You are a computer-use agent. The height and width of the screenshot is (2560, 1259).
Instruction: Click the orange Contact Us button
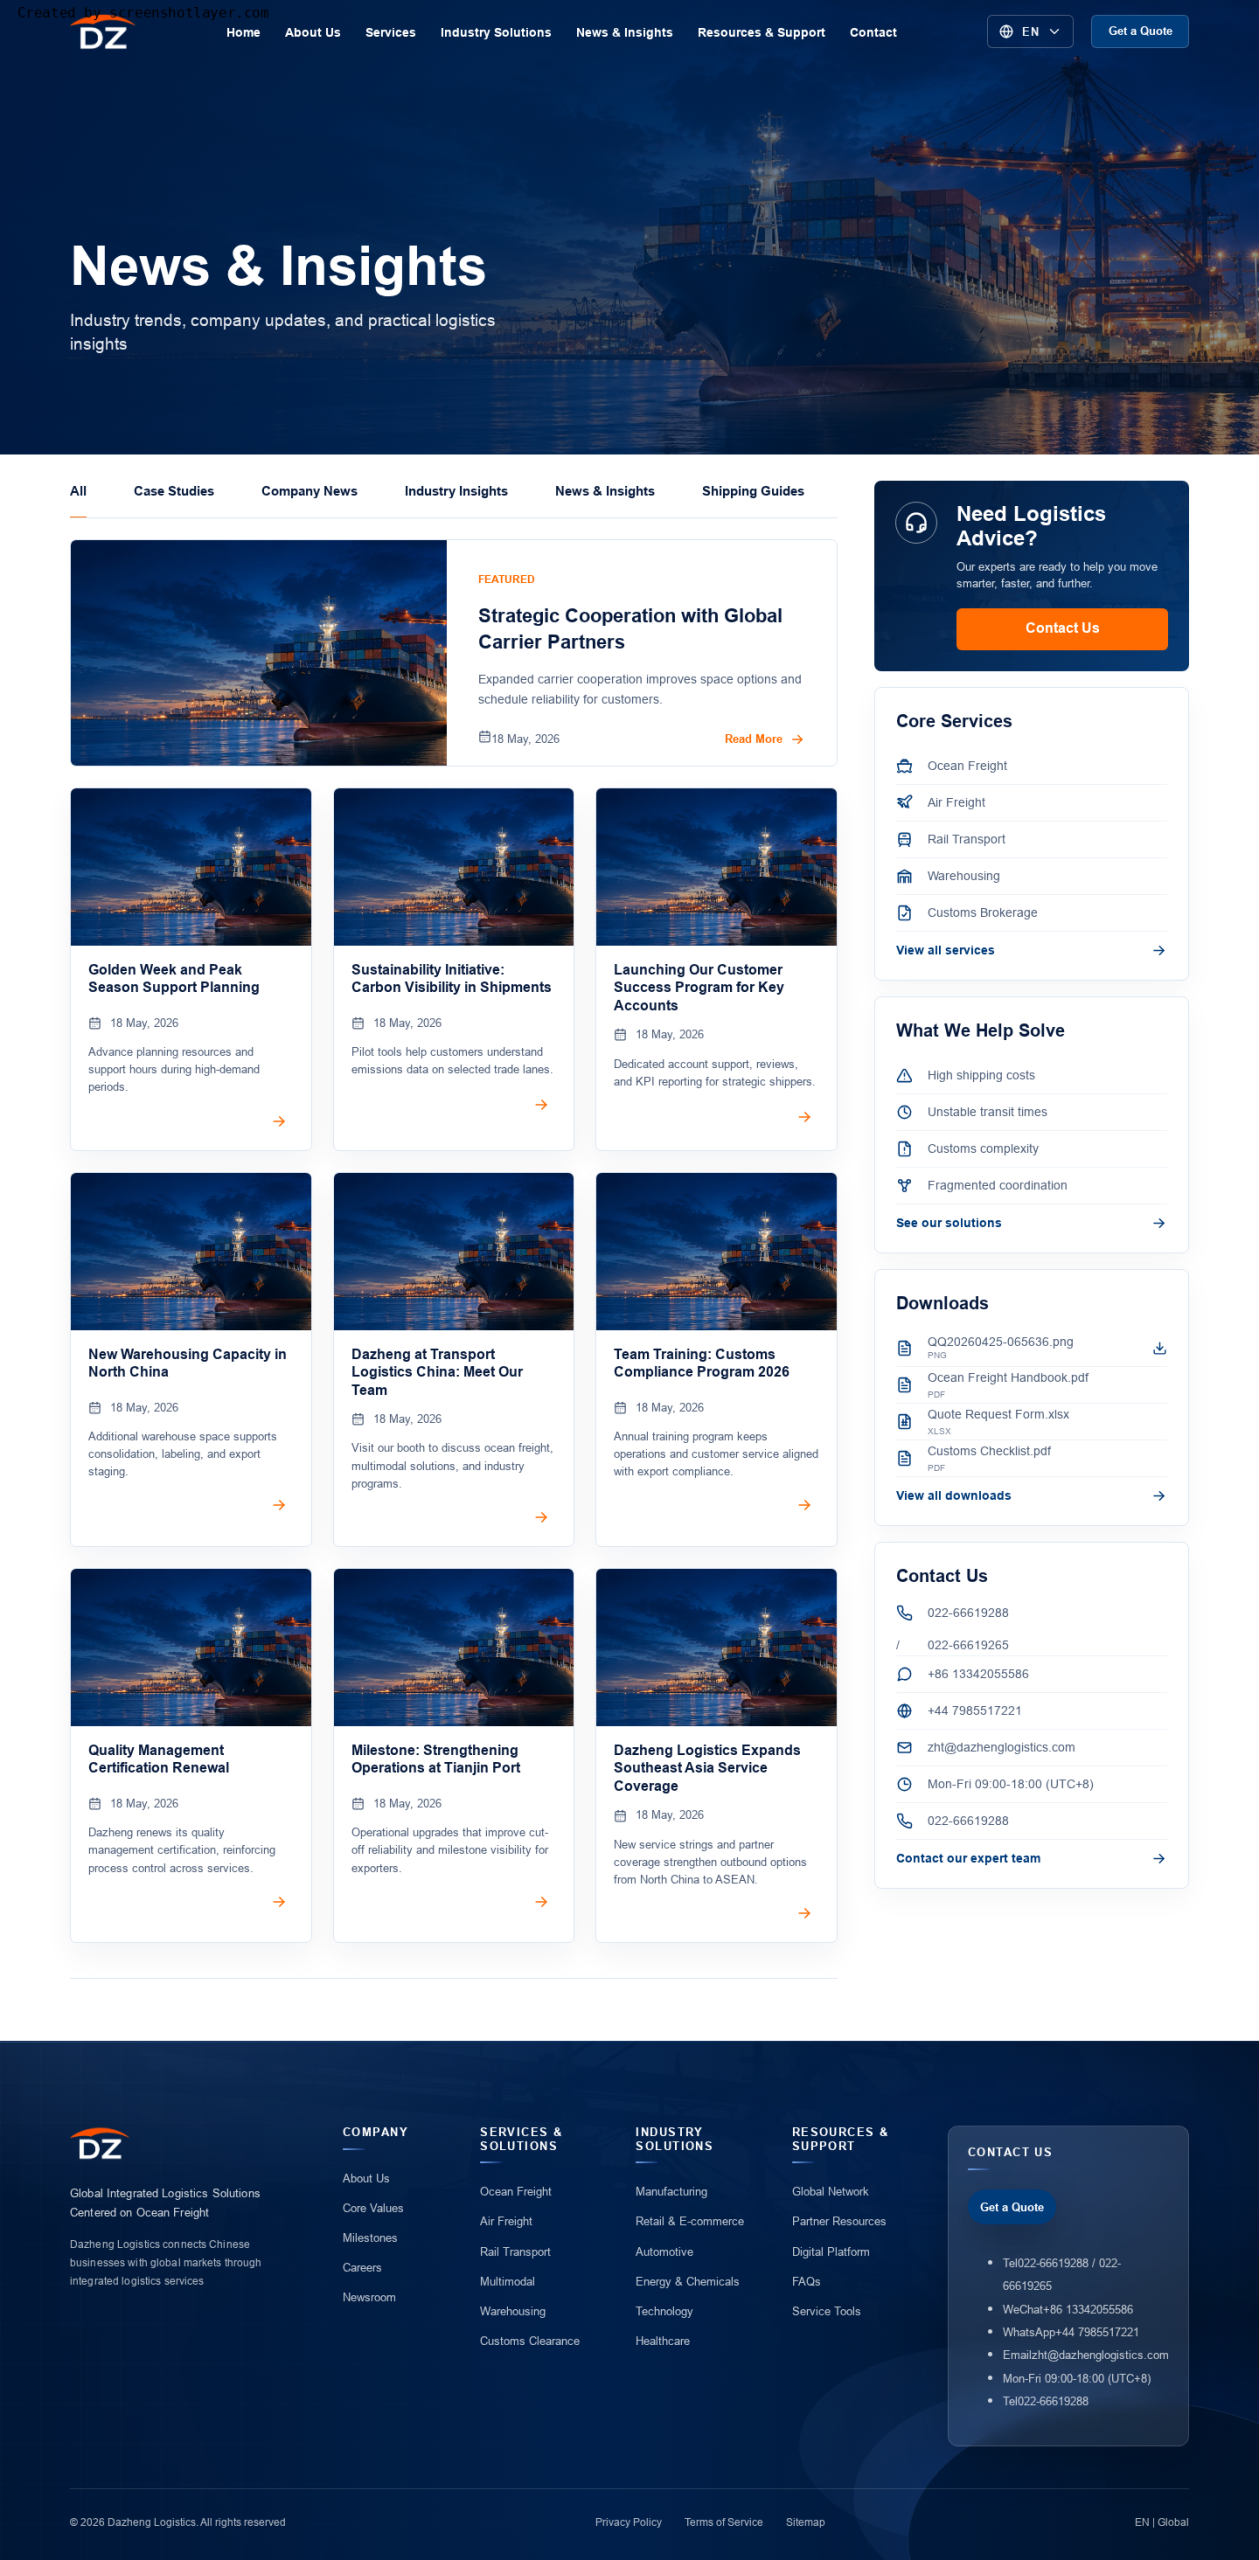tap(1061, 628)
